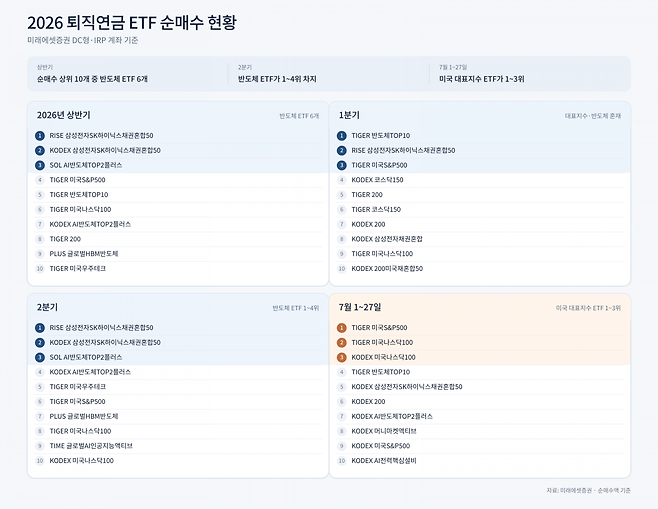Viewport: 658px width, 509px height.
Task: Click "KODEX AI반도체TOP2플러스" ranked 7 in July panel
Action: click(x=392, y=416)
